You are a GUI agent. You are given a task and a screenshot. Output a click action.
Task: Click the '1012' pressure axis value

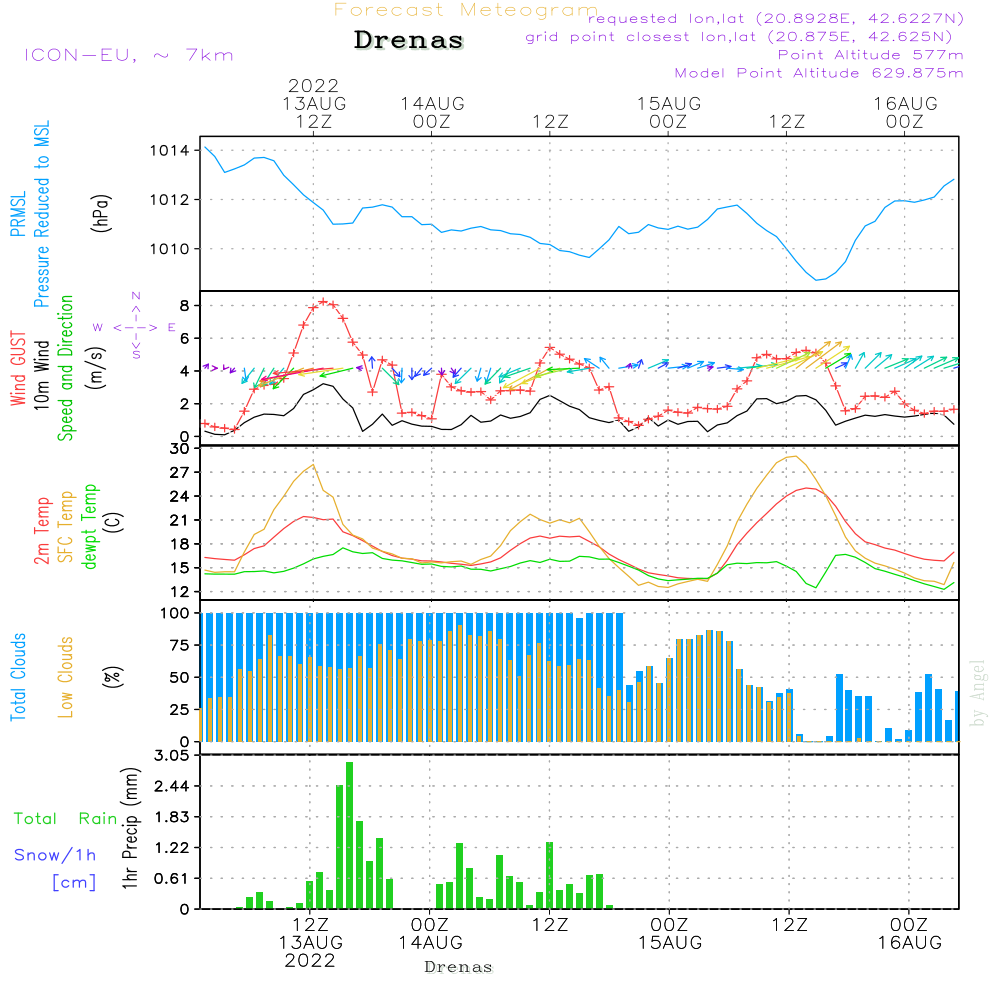pyautogui.click(x=170, y=200)
